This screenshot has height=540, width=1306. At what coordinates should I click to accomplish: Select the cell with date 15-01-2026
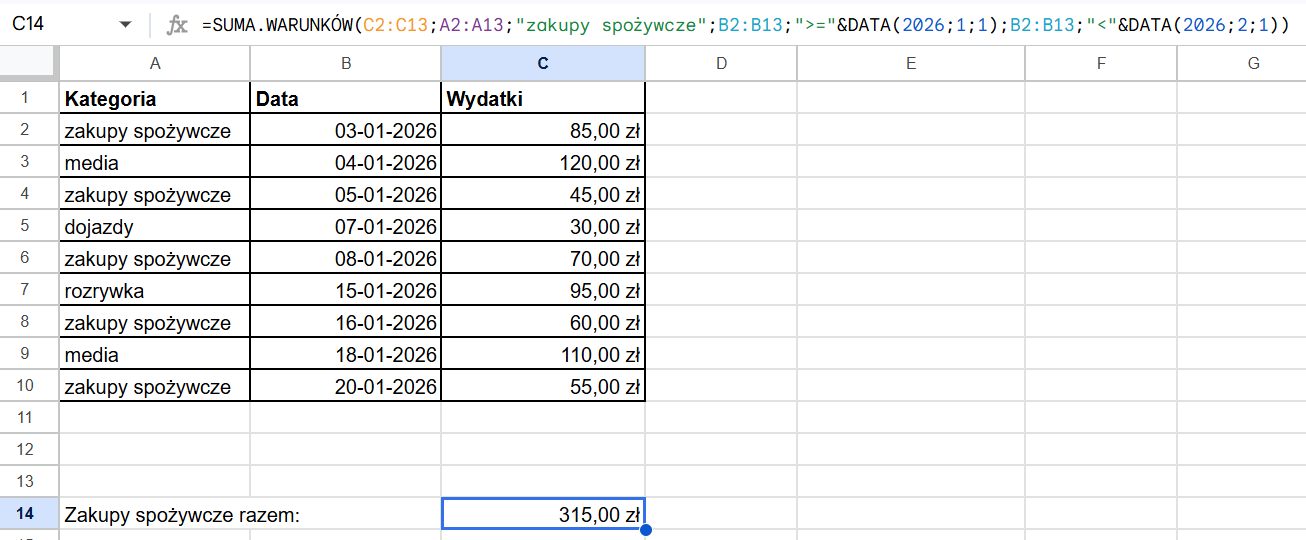pos(346,291)
